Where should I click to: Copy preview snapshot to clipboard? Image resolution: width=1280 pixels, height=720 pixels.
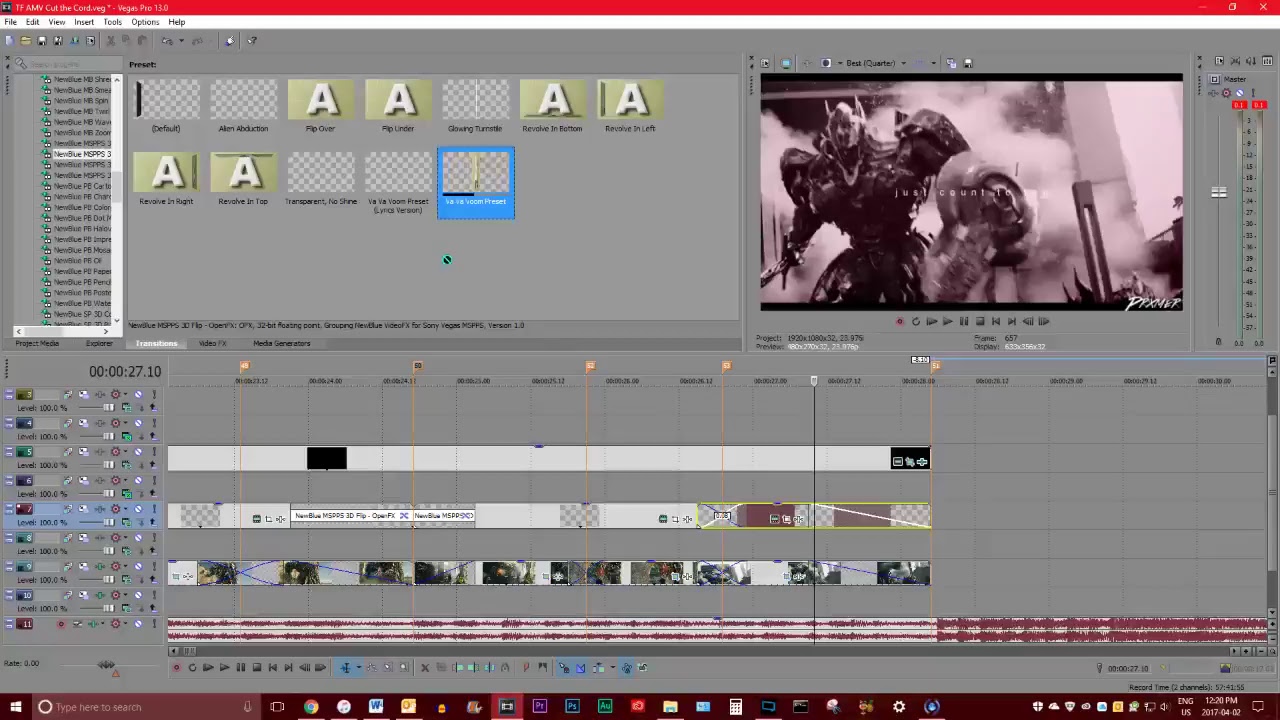tap(951, 63)
